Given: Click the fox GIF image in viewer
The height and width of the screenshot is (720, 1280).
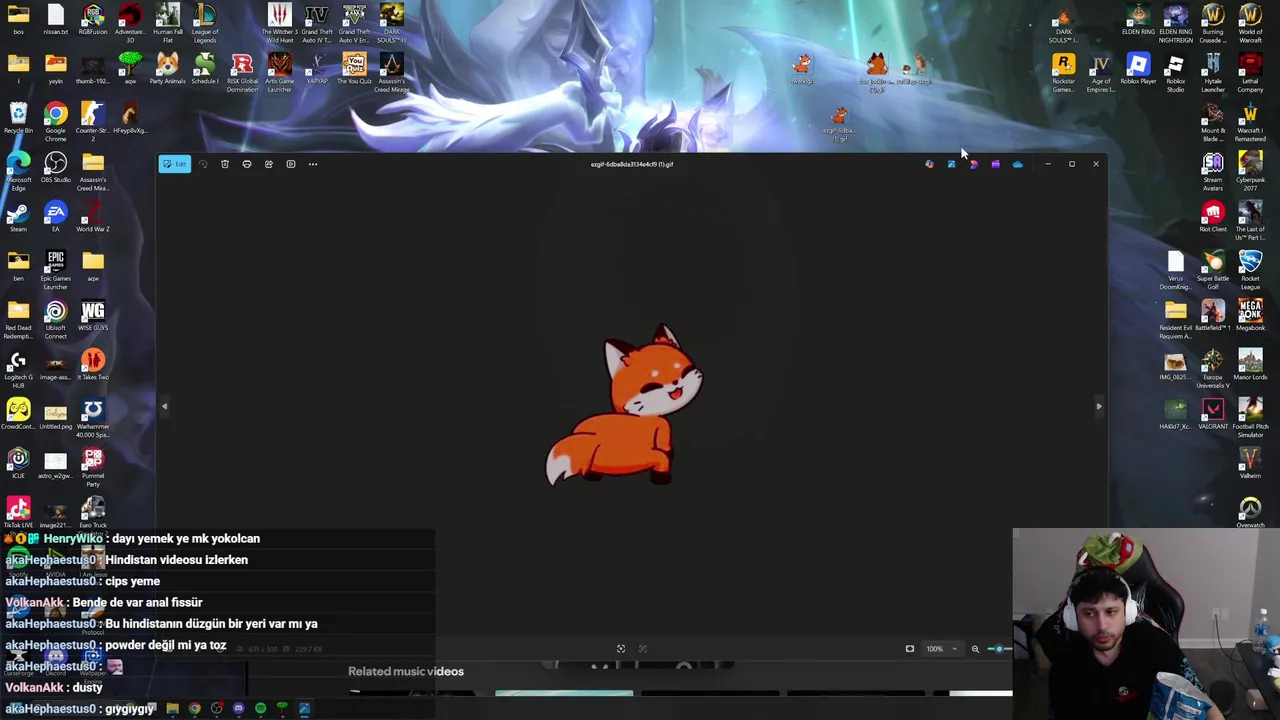Looking at the screenshot, I should click(625, 405).
